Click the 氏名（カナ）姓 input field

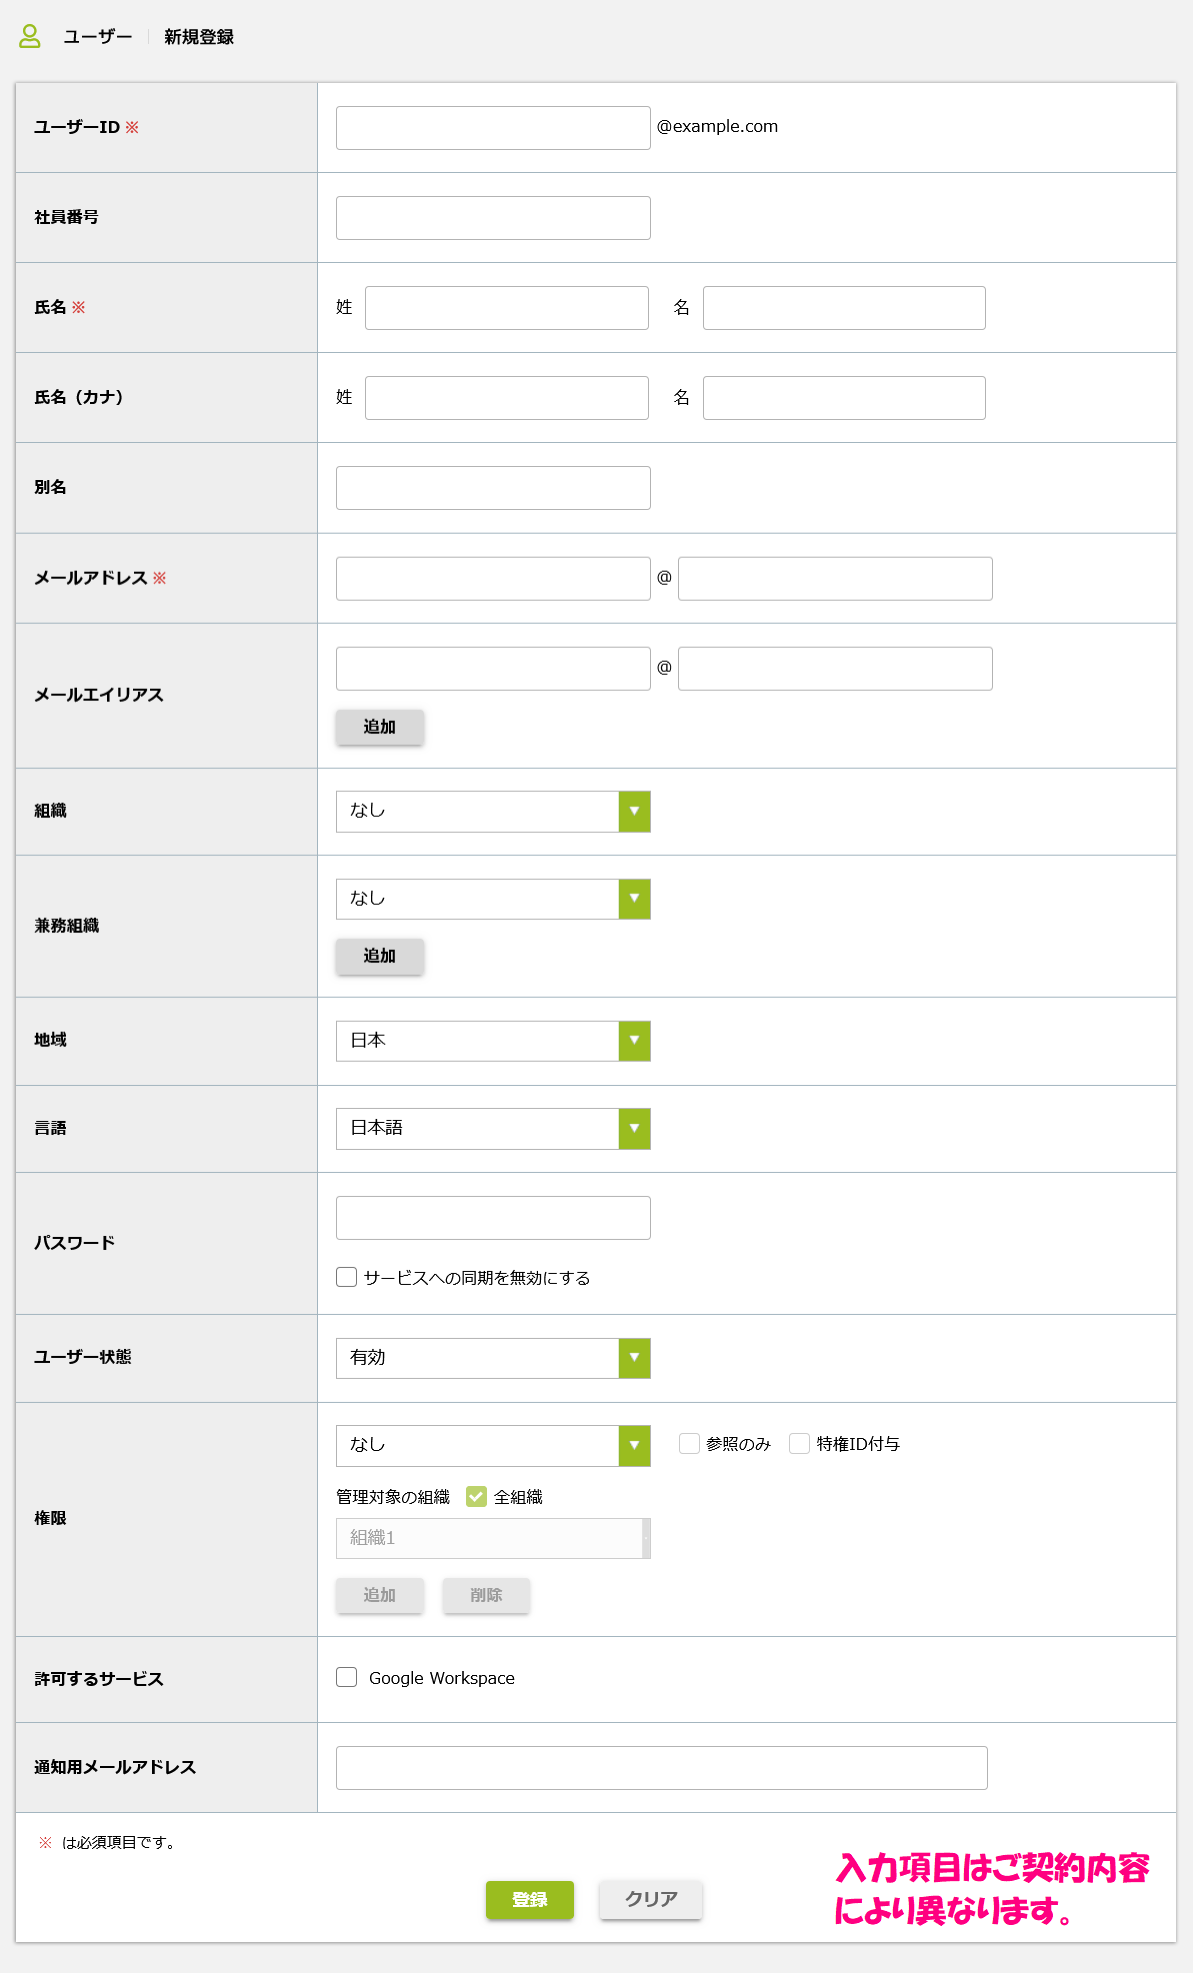coord(507,398)
